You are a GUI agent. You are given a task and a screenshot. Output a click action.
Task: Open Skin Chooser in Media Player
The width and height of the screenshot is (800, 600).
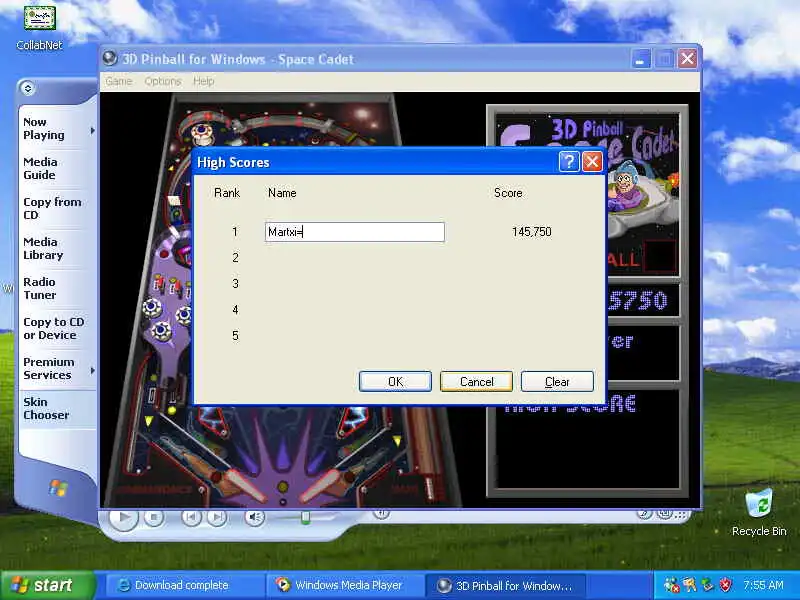pyautogui.click(x=46, y=408)
